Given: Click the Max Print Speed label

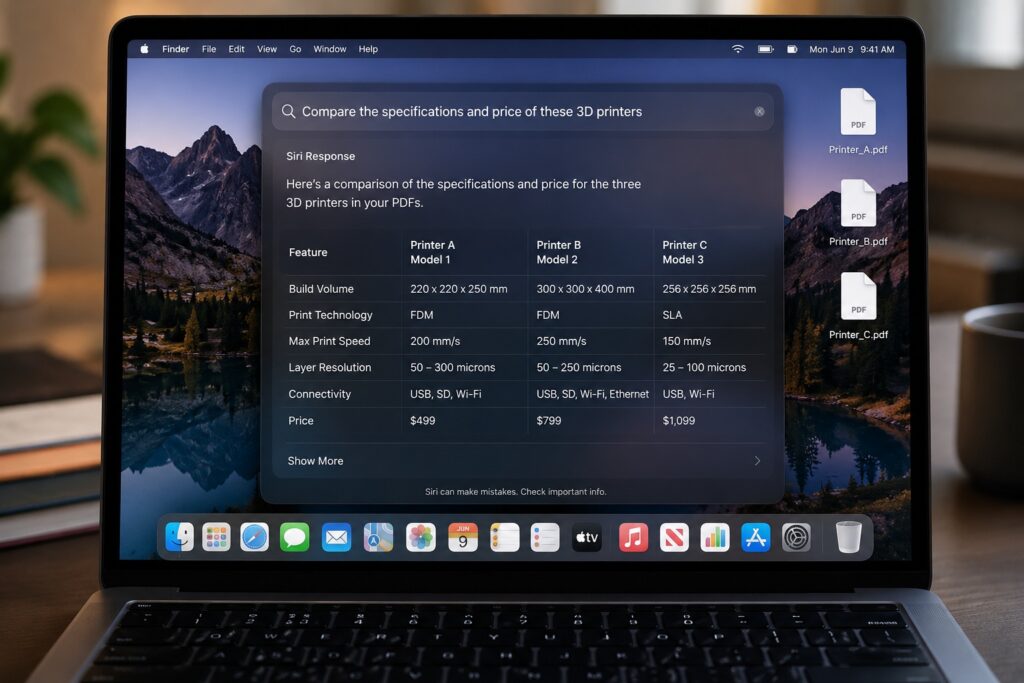Looking at the screenshot, I should 329,341.
